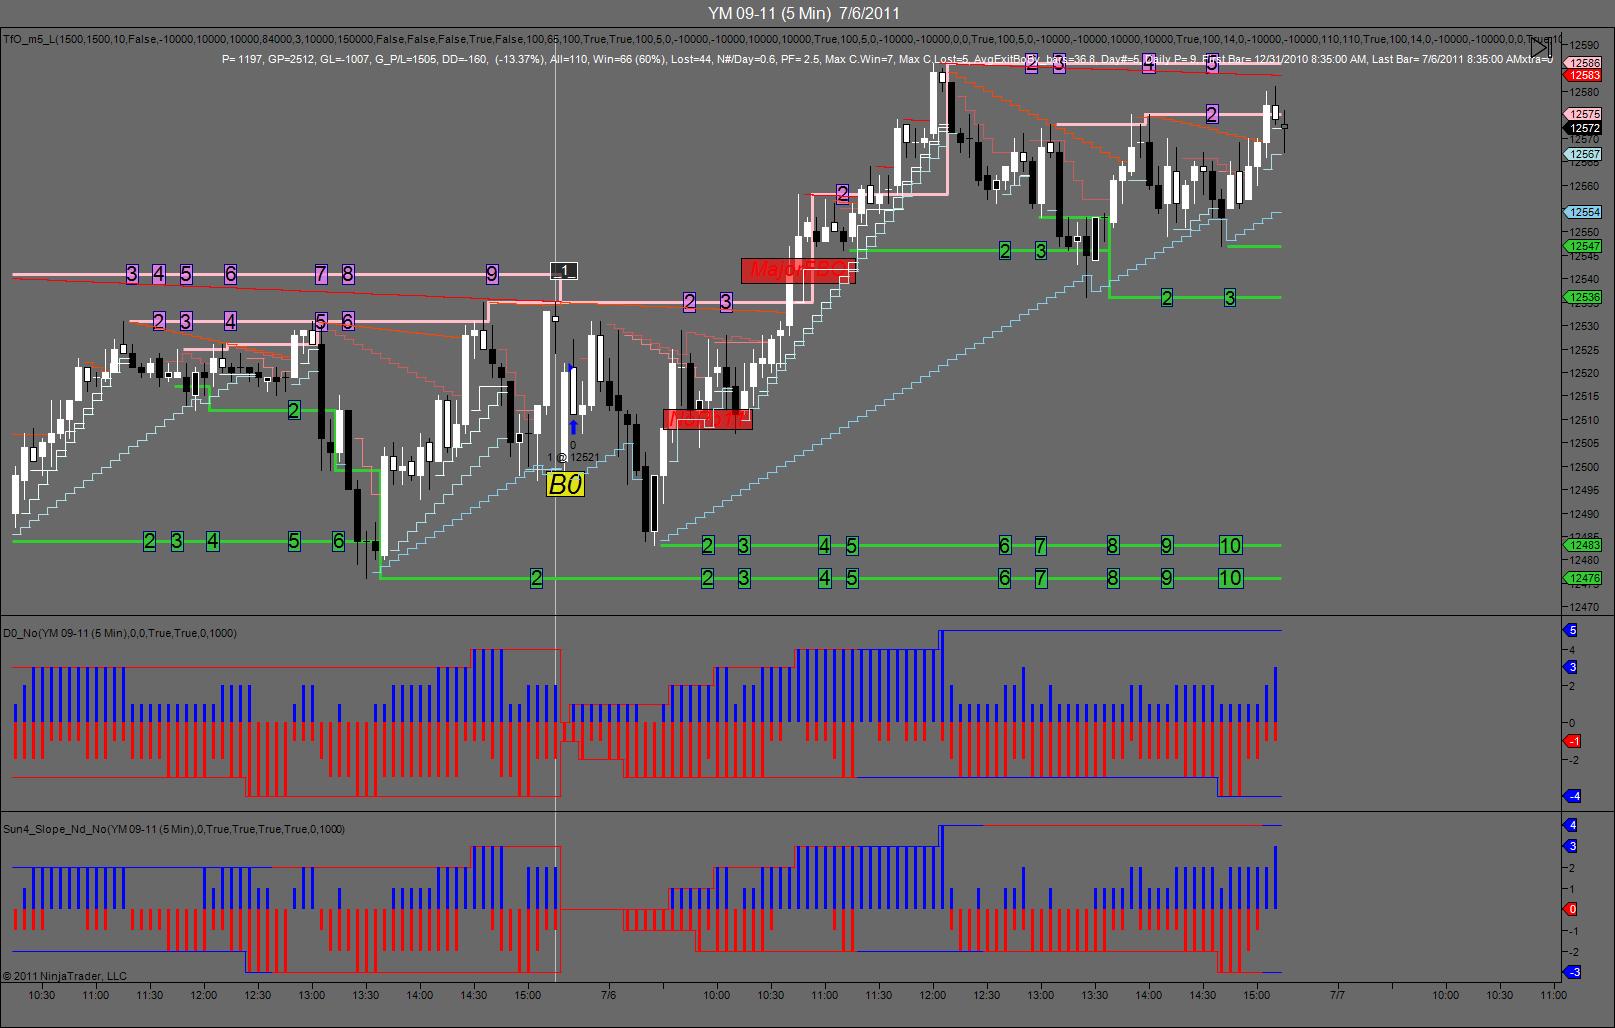
Task: Click the red -1 marker in D0_No panel
Action: click(x=1572, y=741)
